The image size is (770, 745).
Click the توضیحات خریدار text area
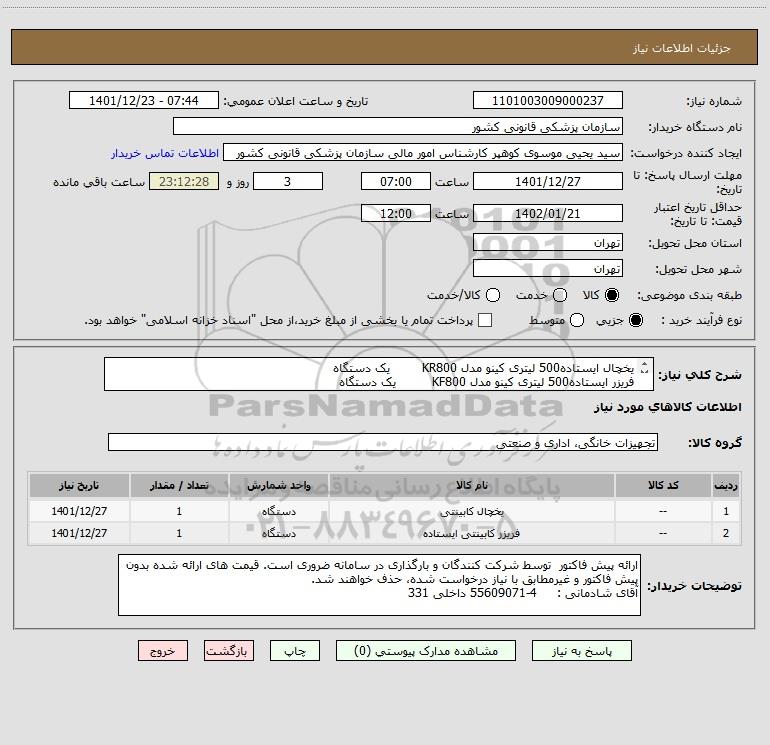tap(380, 585)
